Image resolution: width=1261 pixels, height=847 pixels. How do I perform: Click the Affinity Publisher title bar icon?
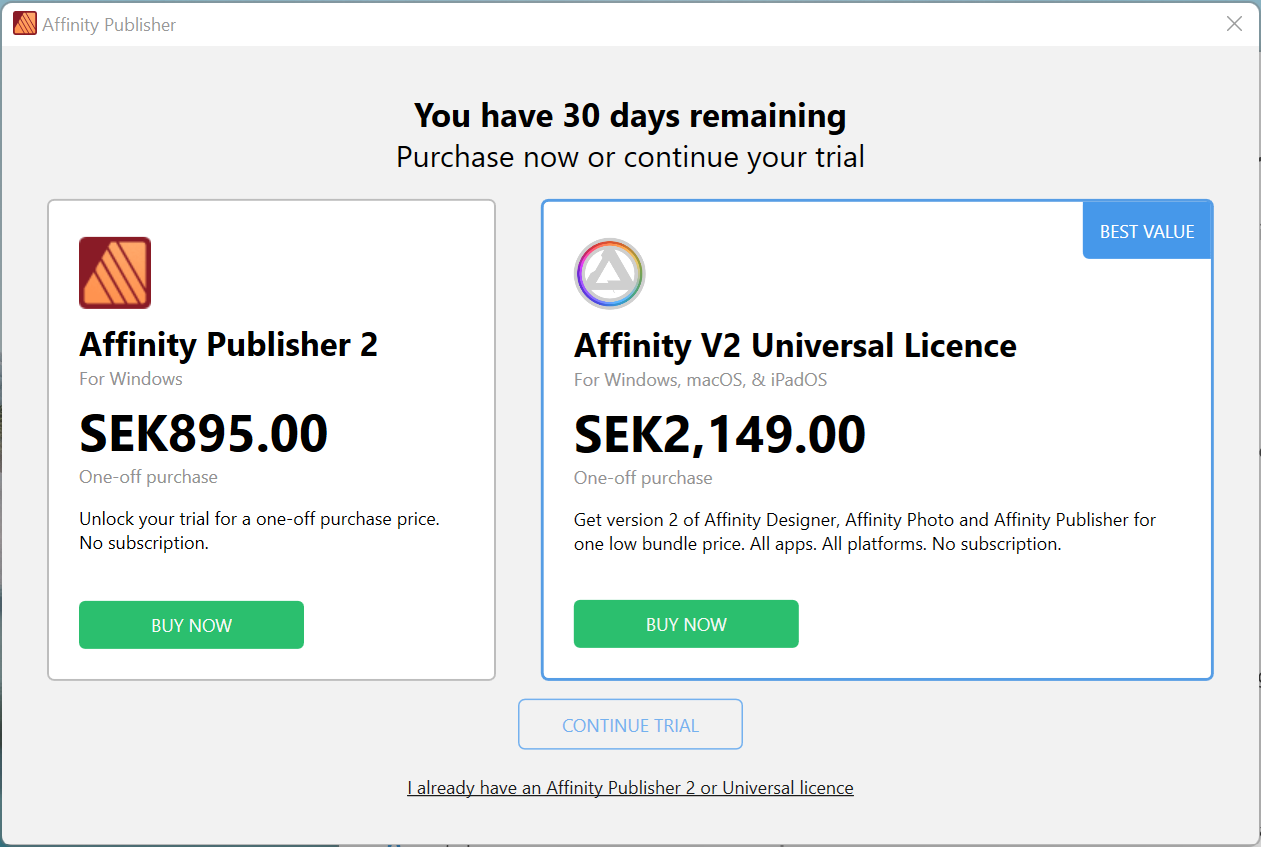pos(25,24)
